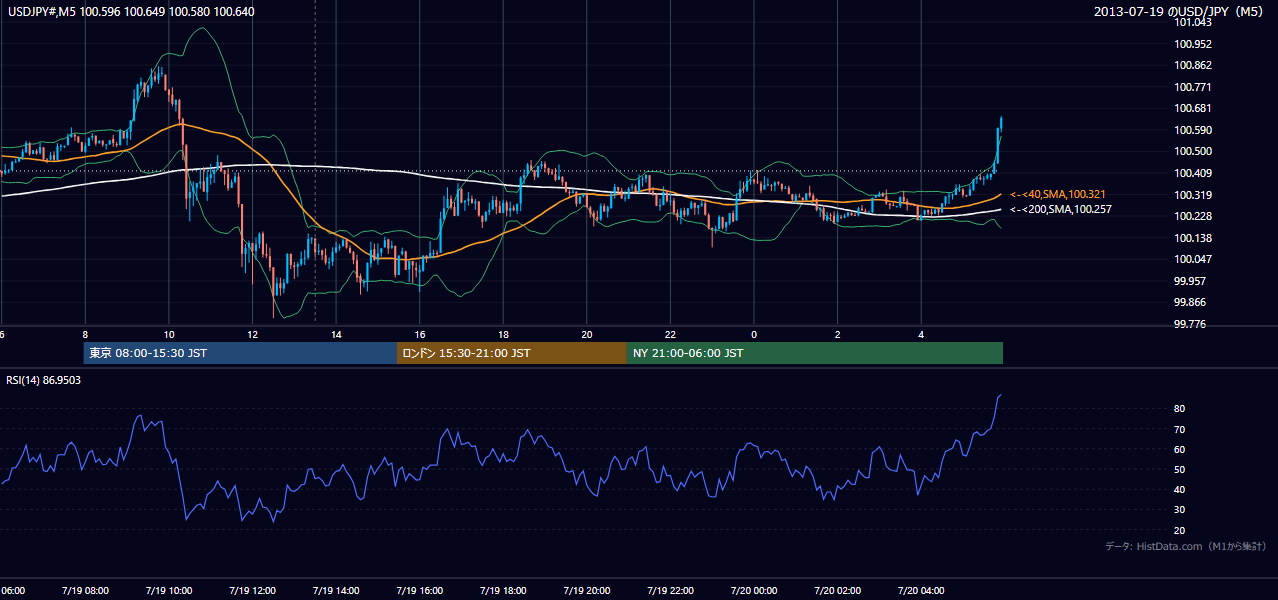Click the 7/19 12:00 time label

pos(252,591)
